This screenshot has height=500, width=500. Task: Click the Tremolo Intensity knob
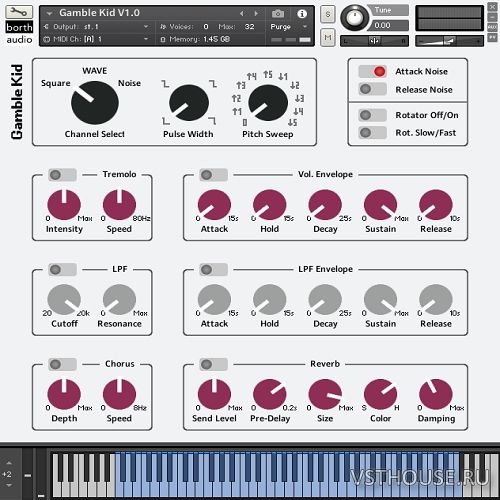click(64, 205)
